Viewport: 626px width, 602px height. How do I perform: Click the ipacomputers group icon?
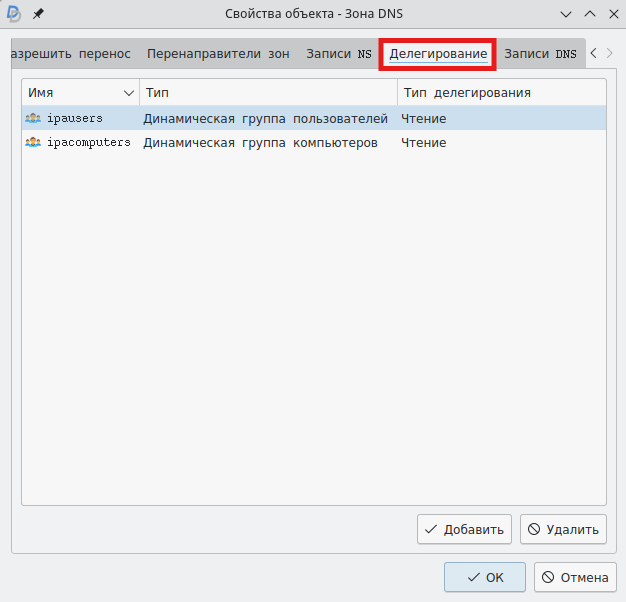click(33, 143)
